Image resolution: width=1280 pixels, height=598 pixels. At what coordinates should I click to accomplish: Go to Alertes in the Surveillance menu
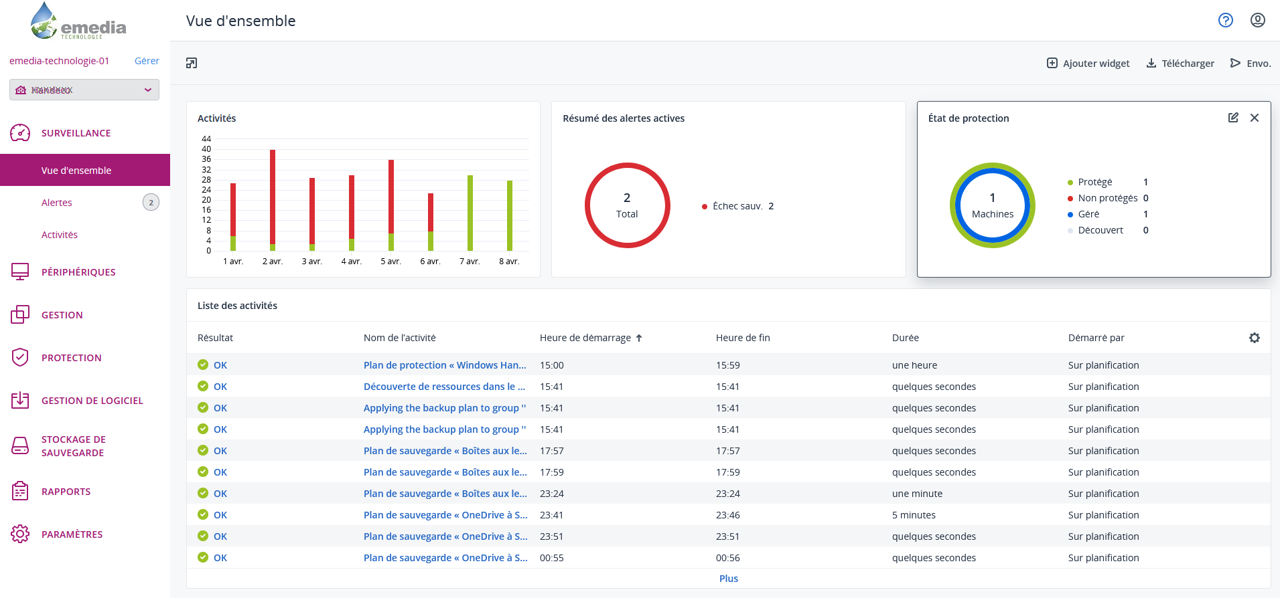click(57, 202)
